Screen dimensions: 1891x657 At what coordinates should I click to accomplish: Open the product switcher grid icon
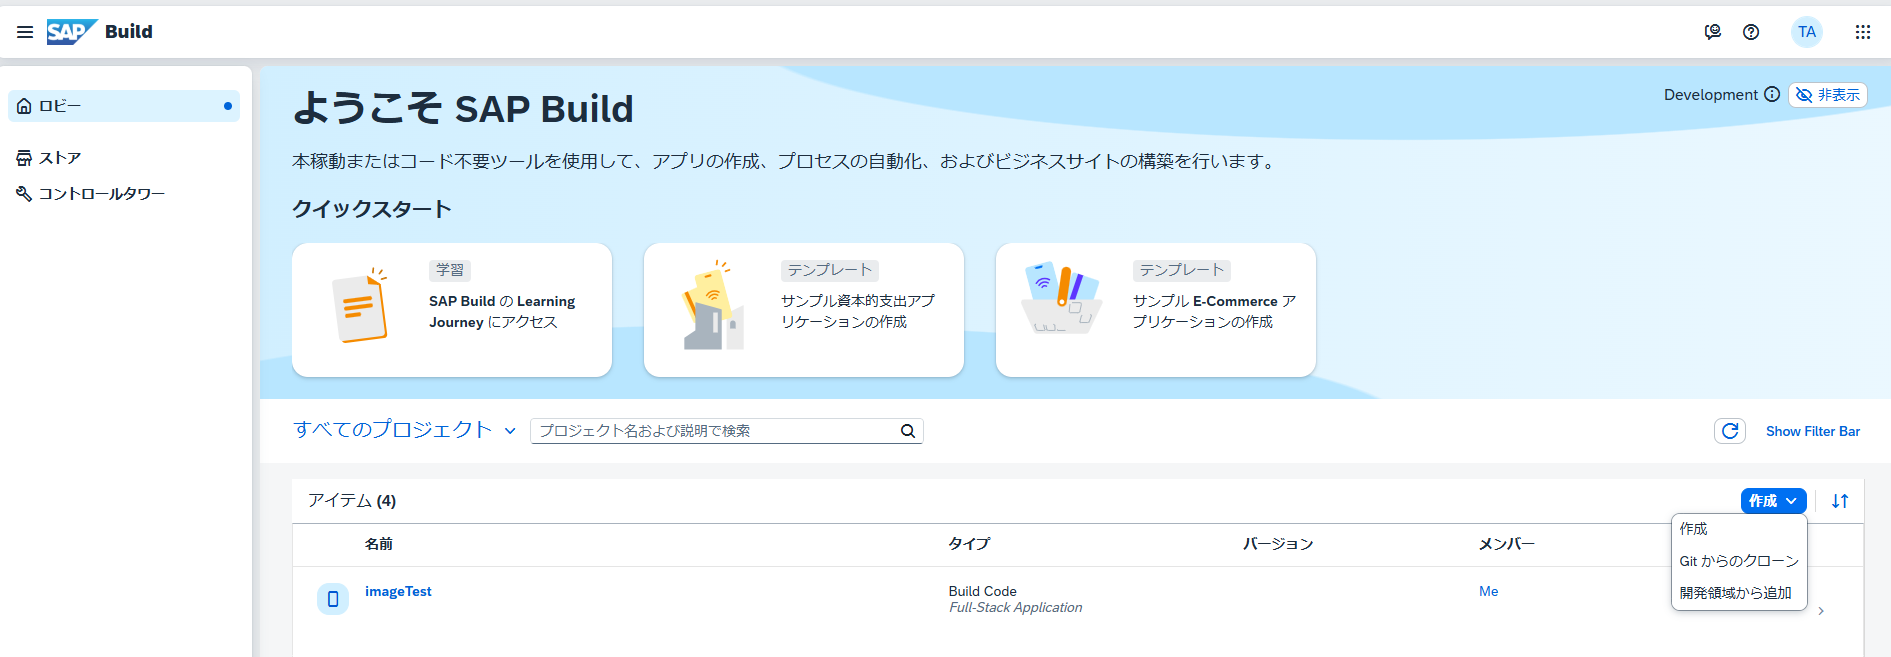point(1863,32)
